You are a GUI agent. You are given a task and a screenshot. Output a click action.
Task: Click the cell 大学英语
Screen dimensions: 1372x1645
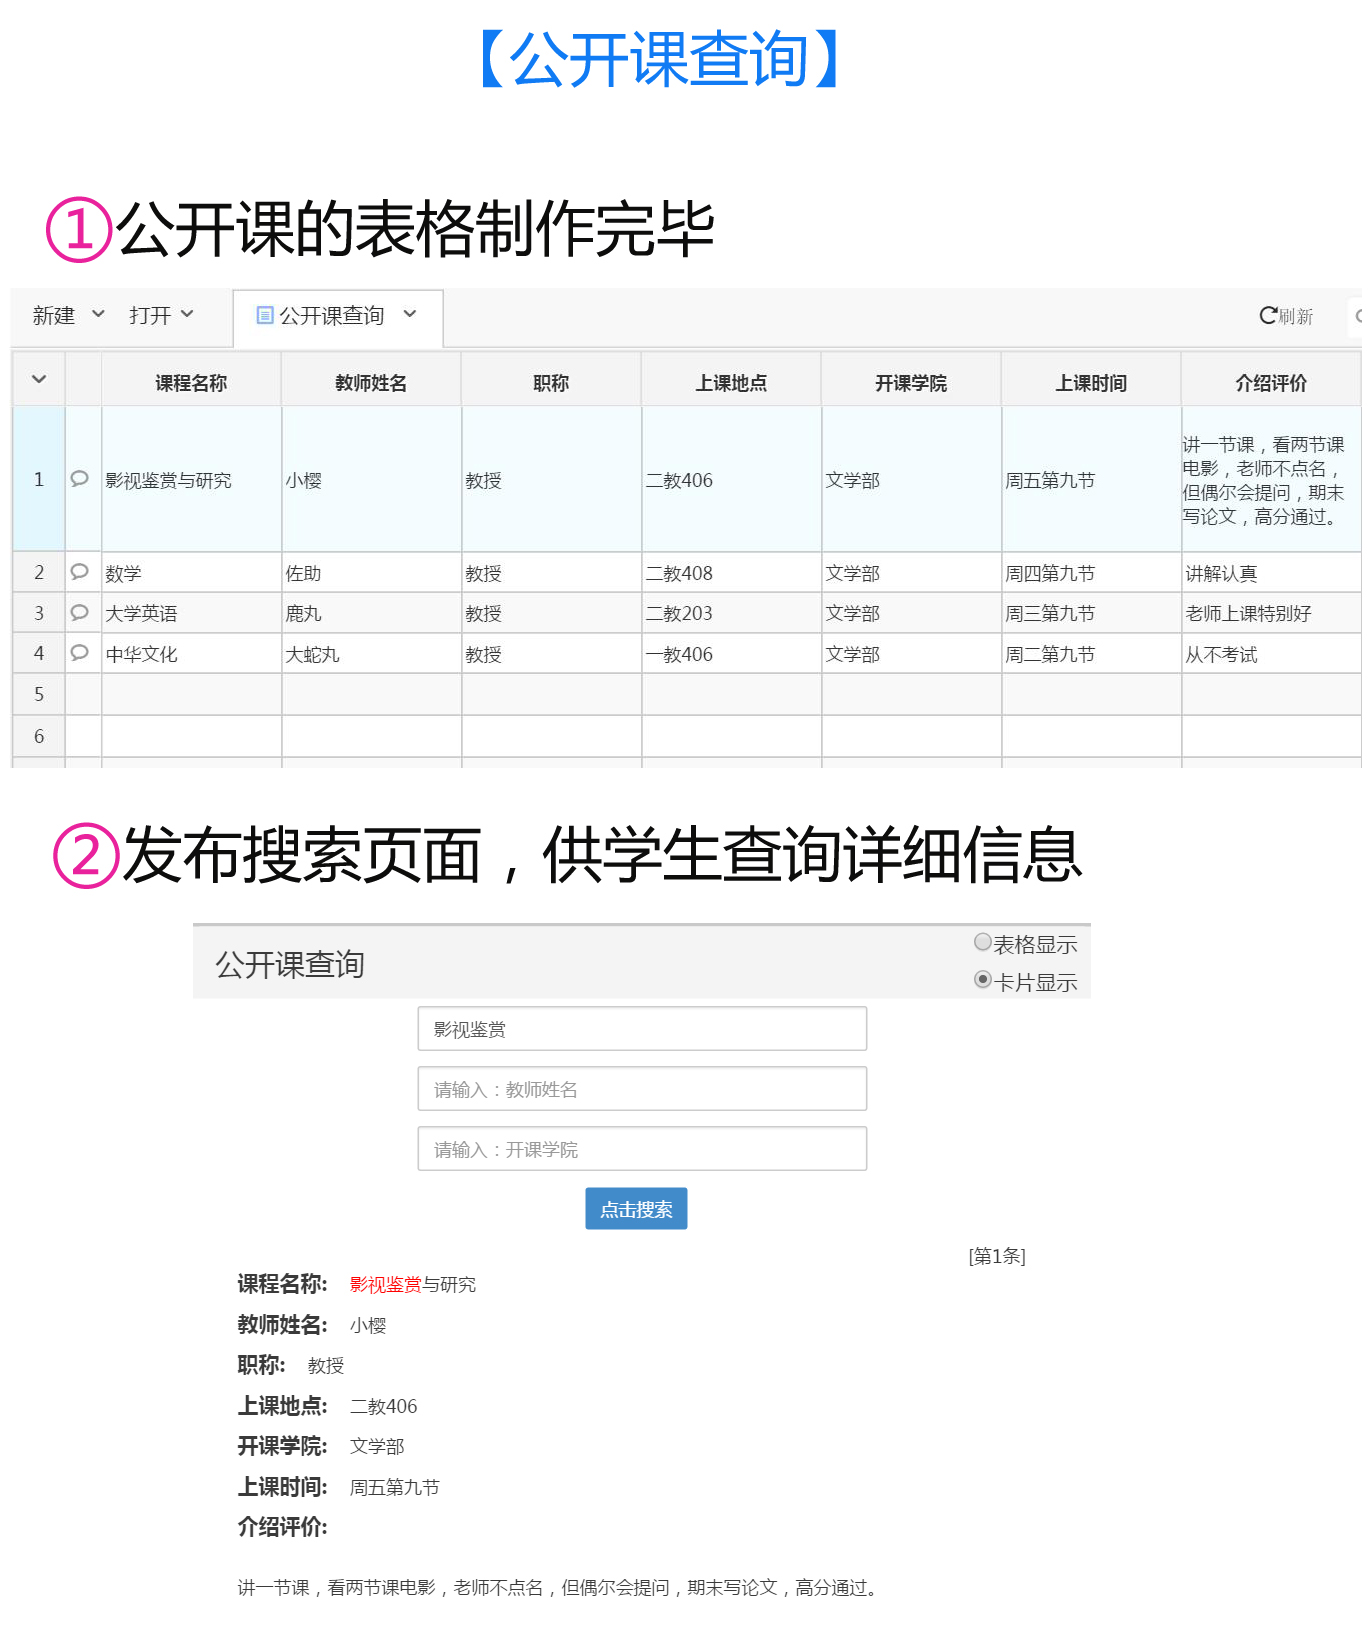tap(191, 613)
